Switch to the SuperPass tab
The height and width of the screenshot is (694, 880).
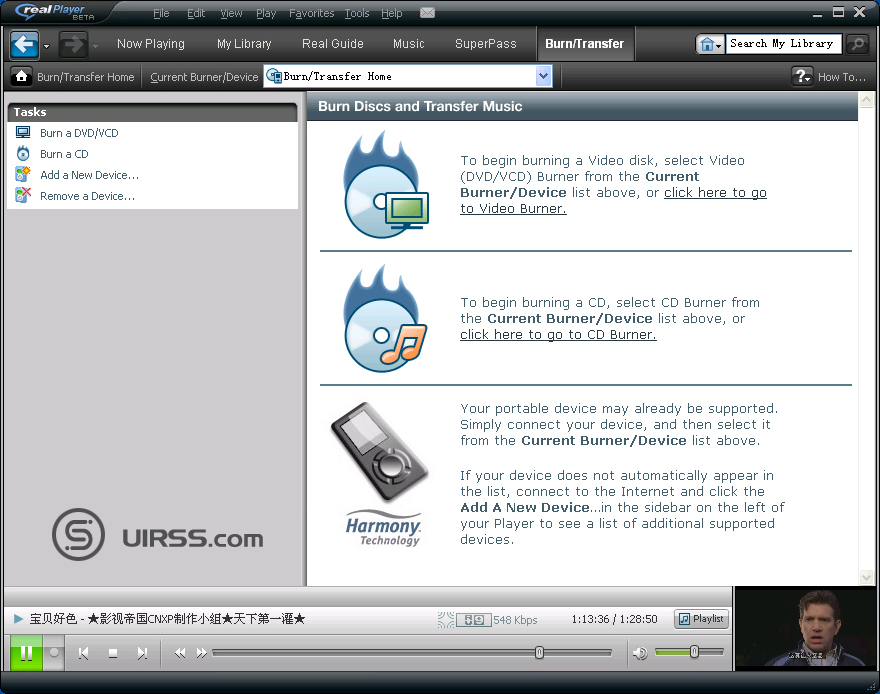tap(485, 44)
